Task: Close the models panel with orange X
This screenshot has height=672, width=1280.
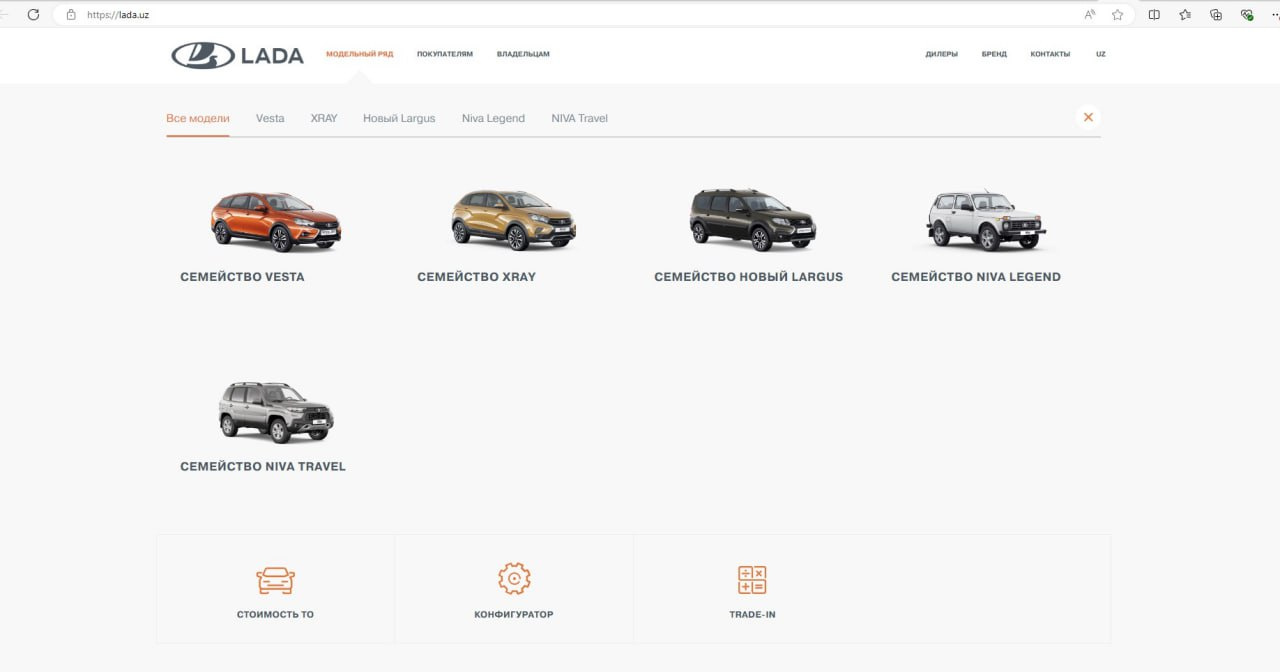Action: click(x=1088, y=117)
